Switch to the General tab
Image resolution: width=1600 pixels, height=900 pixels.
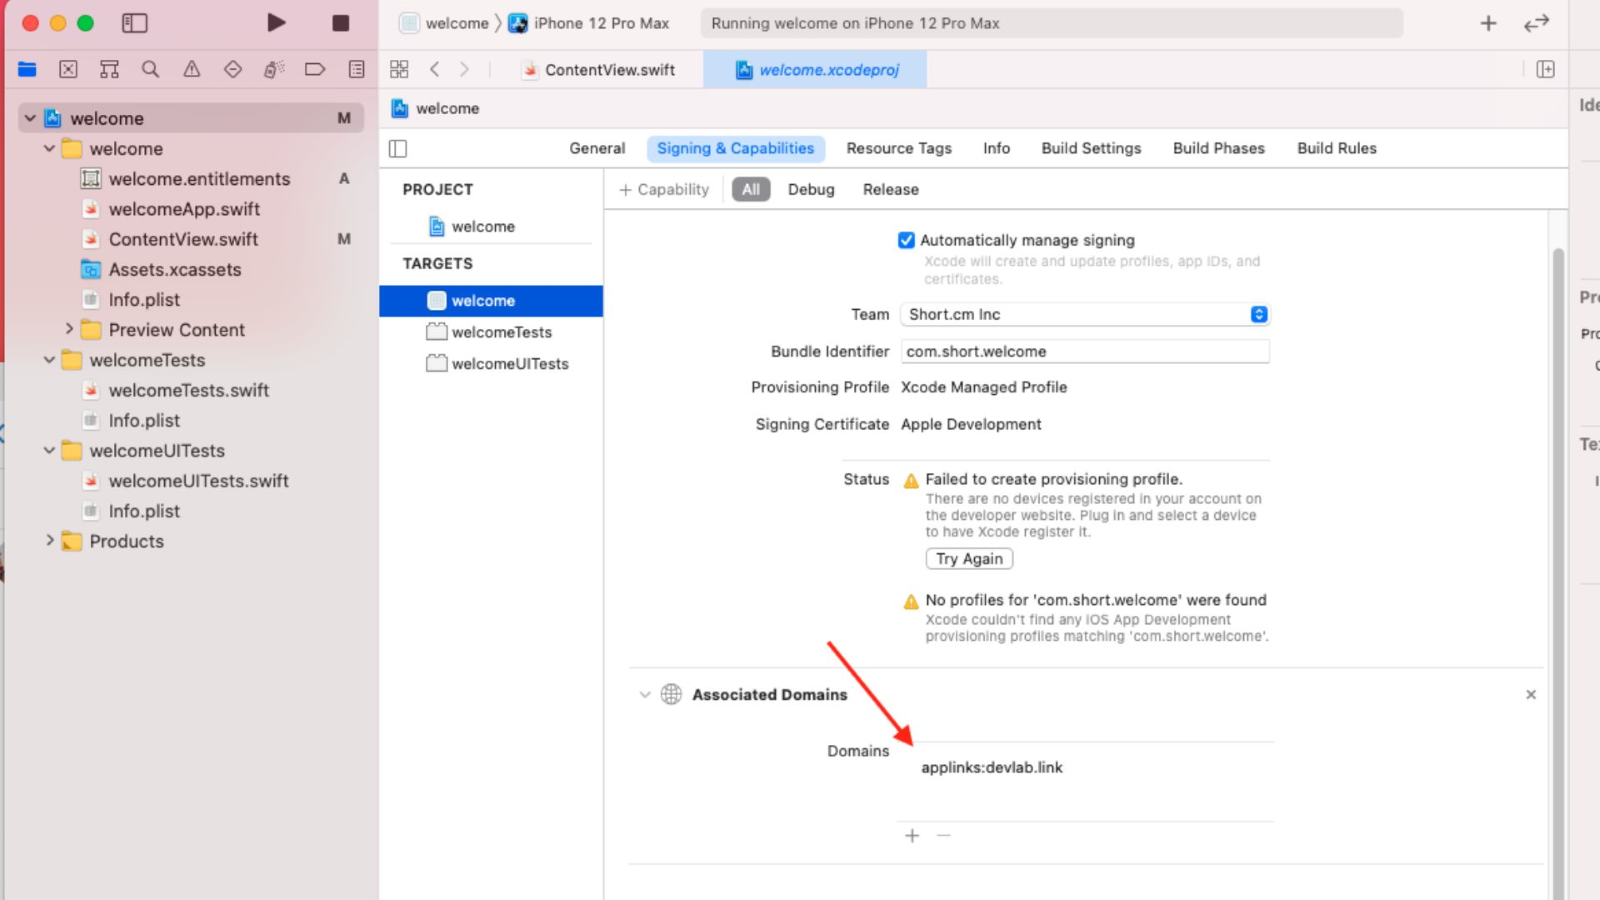click(x=597, y=148)
